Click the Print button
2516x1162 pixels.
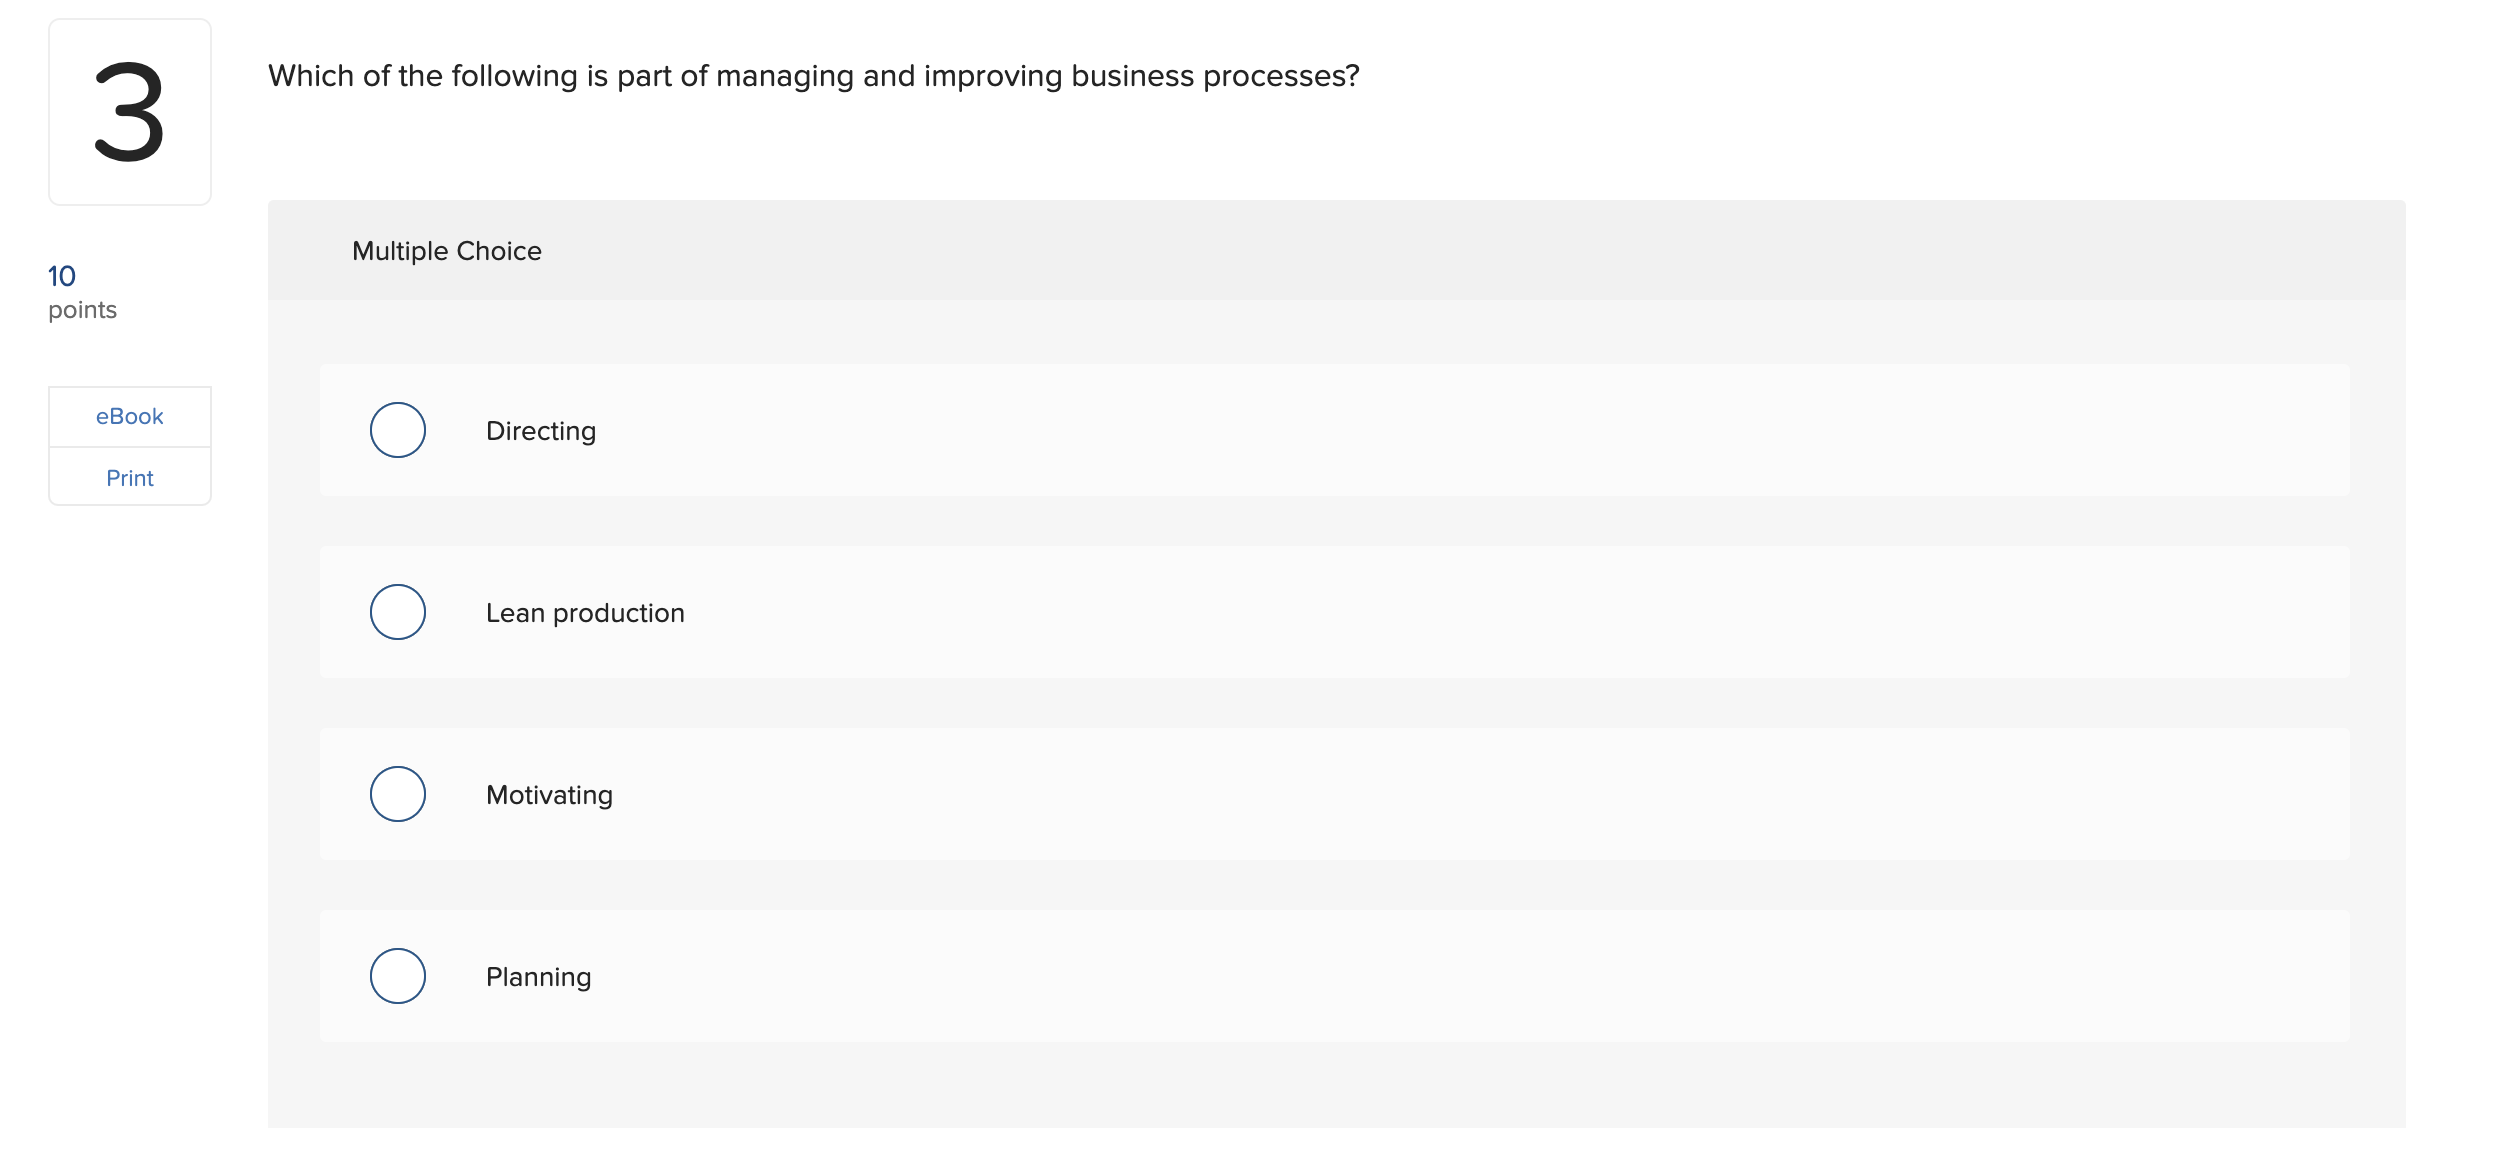point(130,478)
